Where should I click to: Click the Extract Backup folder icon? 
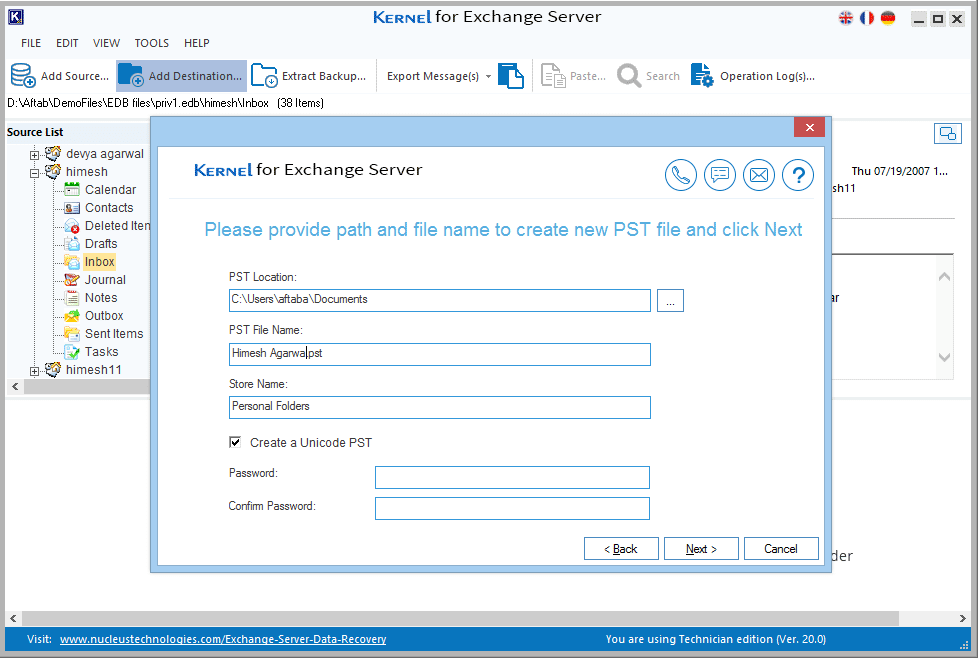click(264, 75)
